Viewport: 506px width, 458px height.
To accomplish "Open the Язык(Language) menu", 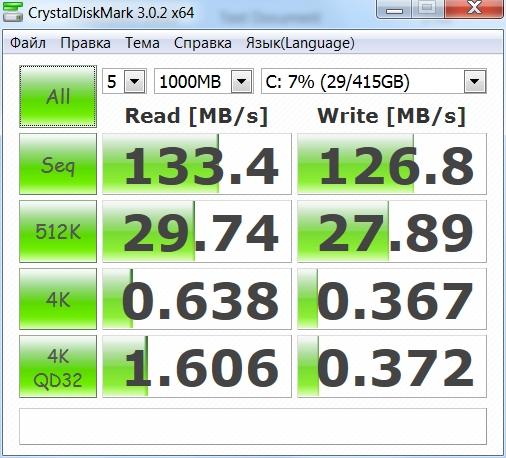I will [x=300, y=43].
